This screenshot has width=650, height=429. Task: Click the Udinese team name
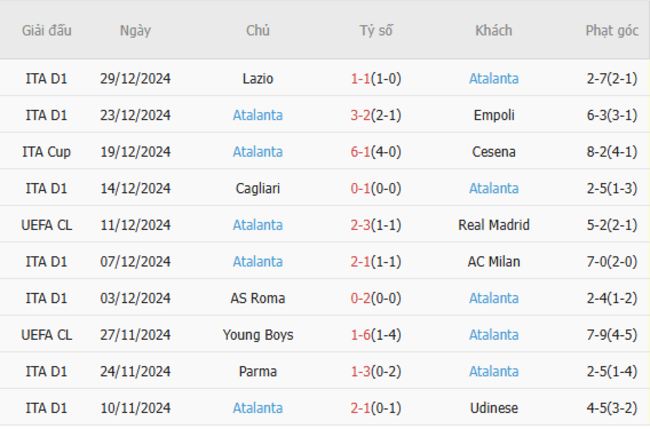coord(493,408)
